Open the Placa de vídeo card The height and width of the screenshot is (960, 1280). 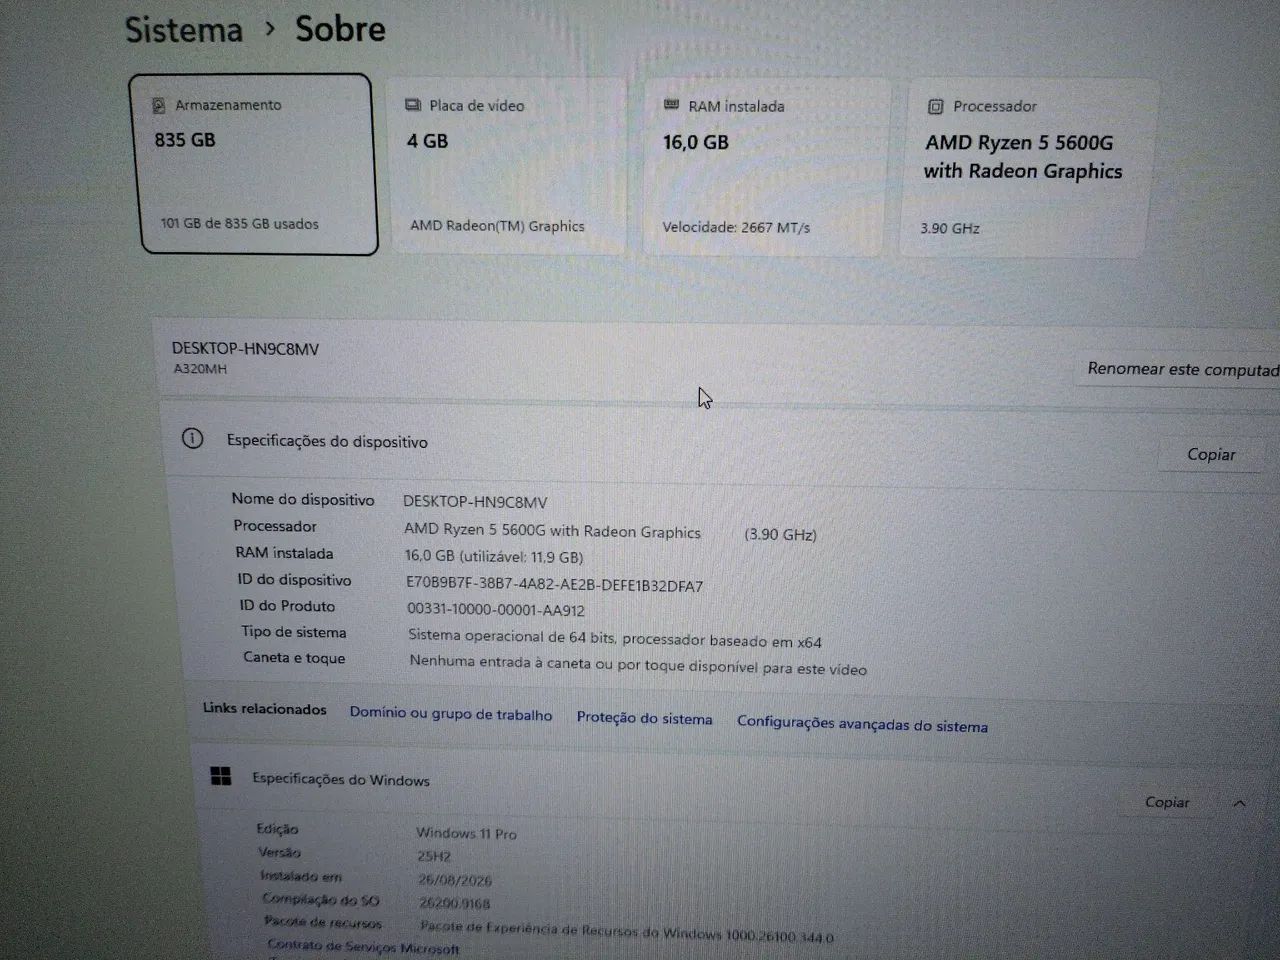(506, 167)
